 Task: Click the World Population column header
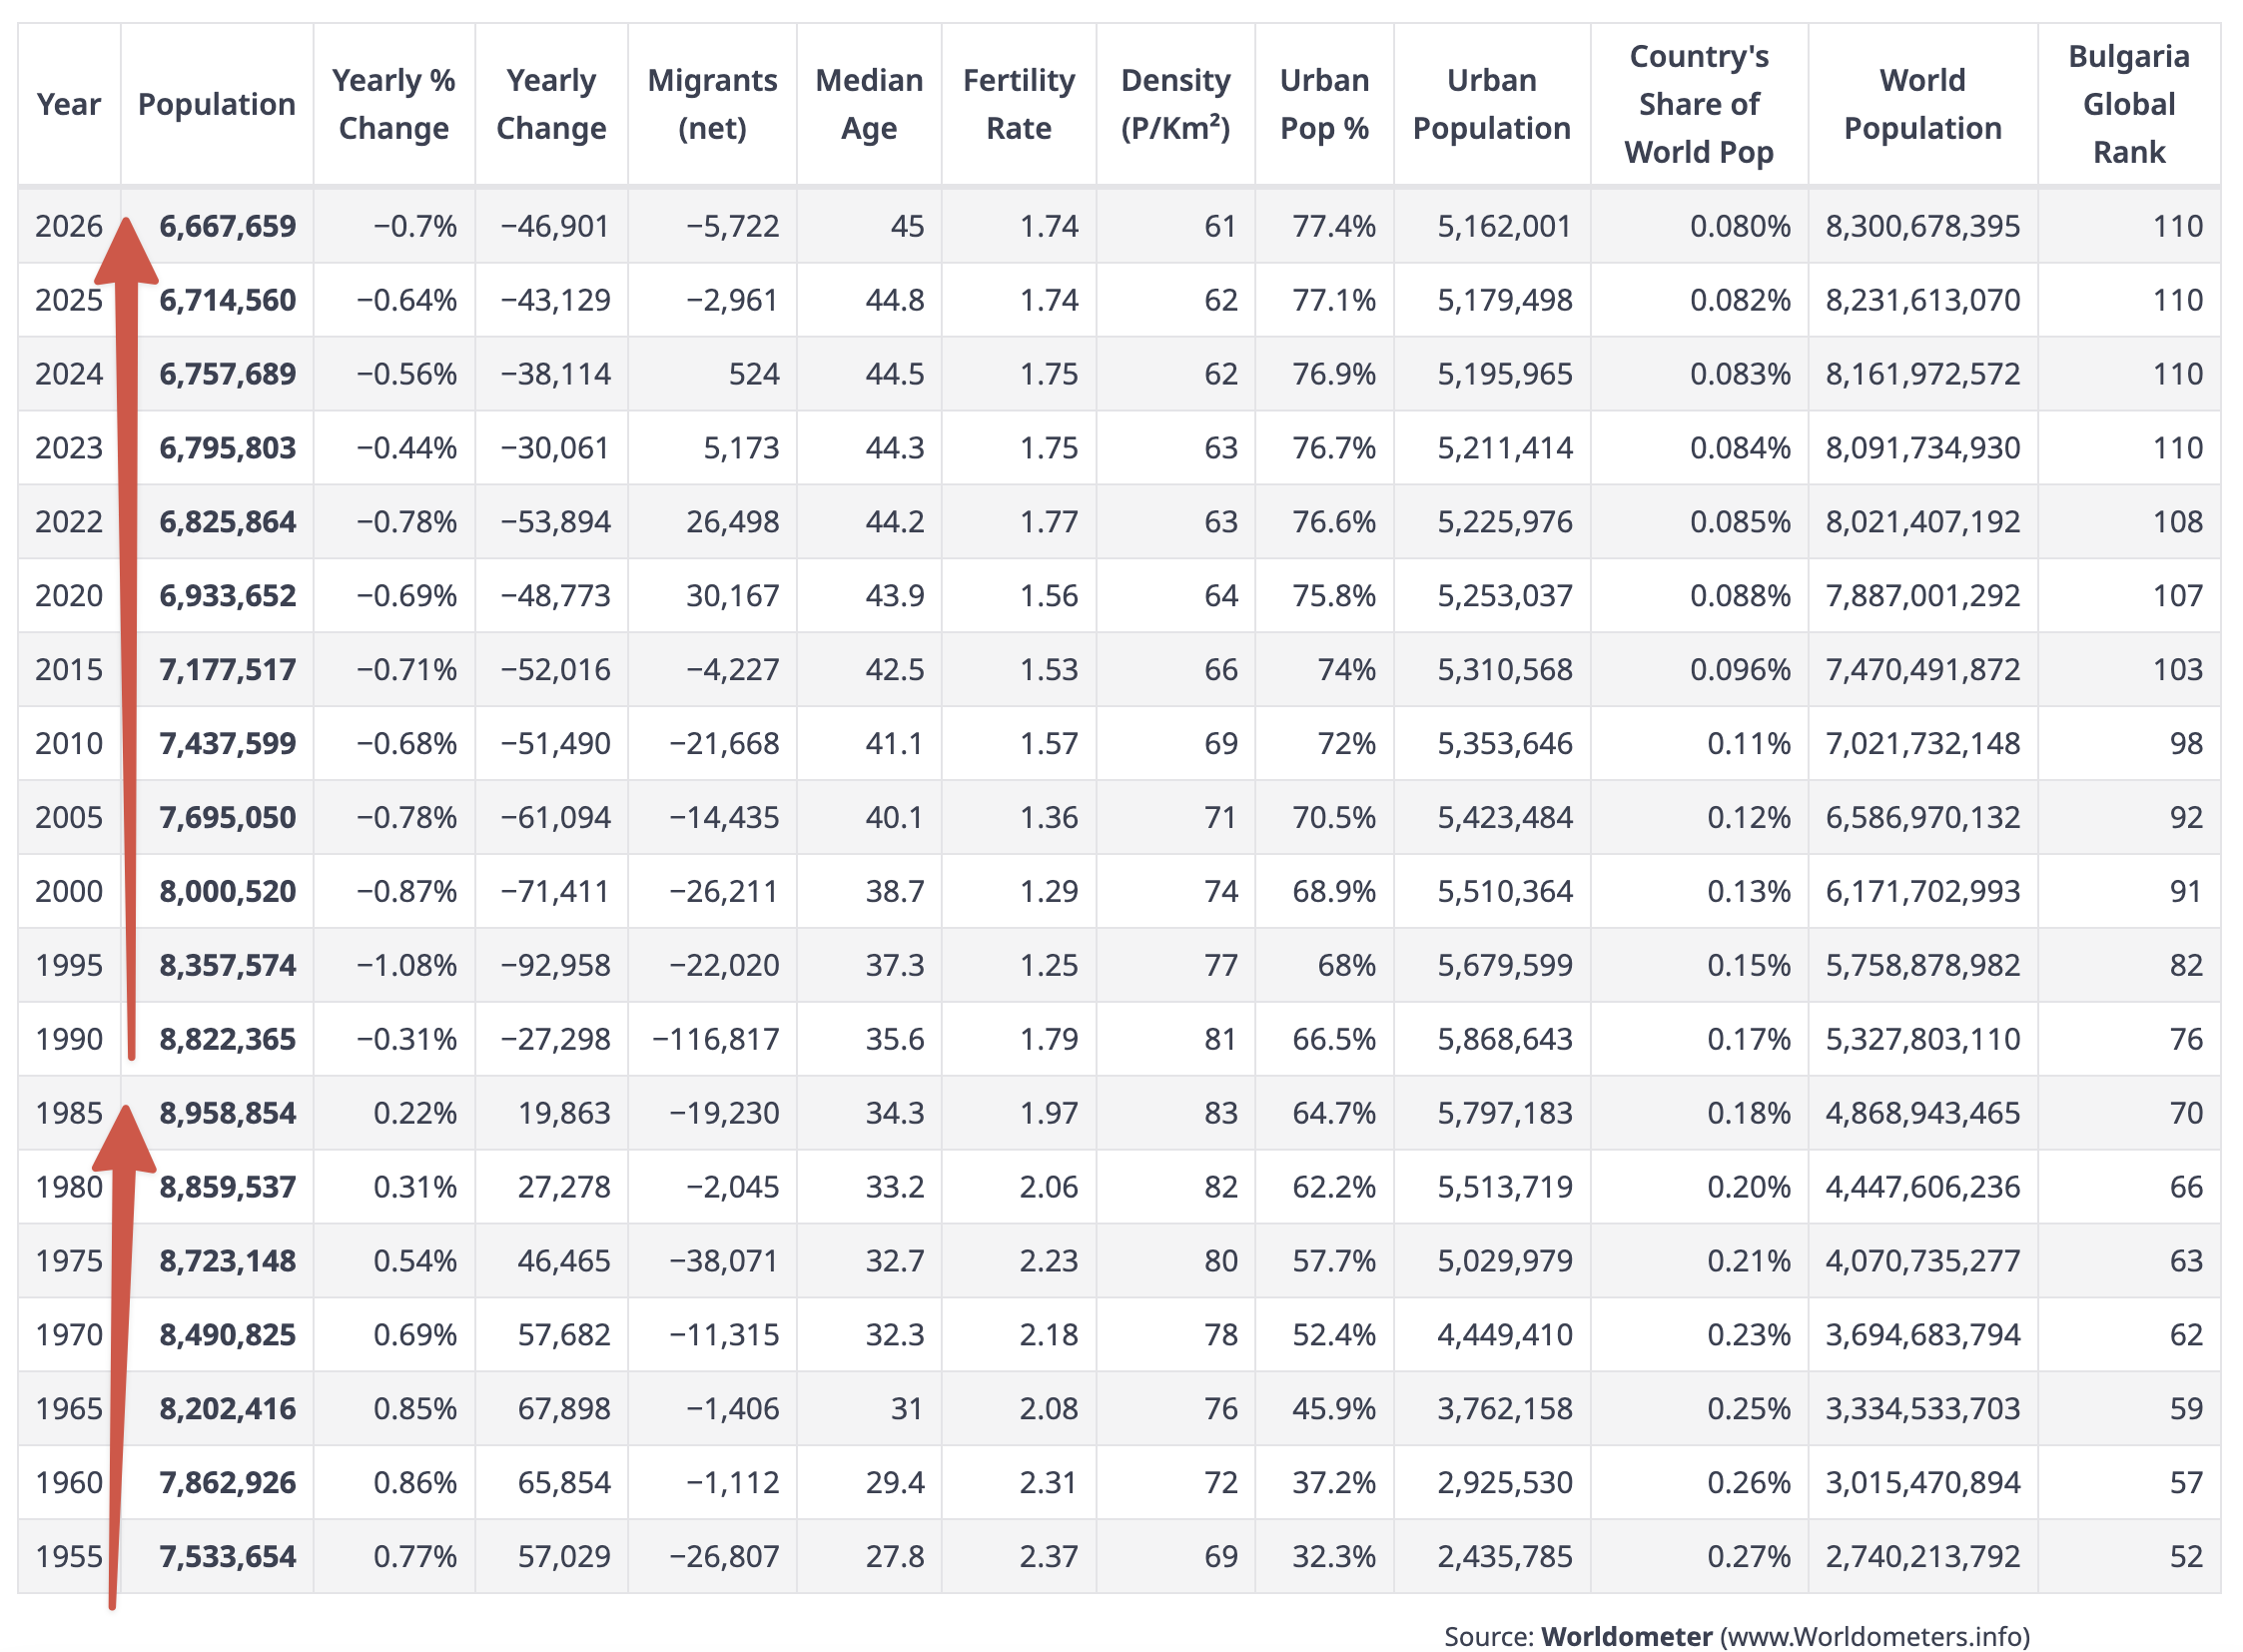coord(1921,104)
